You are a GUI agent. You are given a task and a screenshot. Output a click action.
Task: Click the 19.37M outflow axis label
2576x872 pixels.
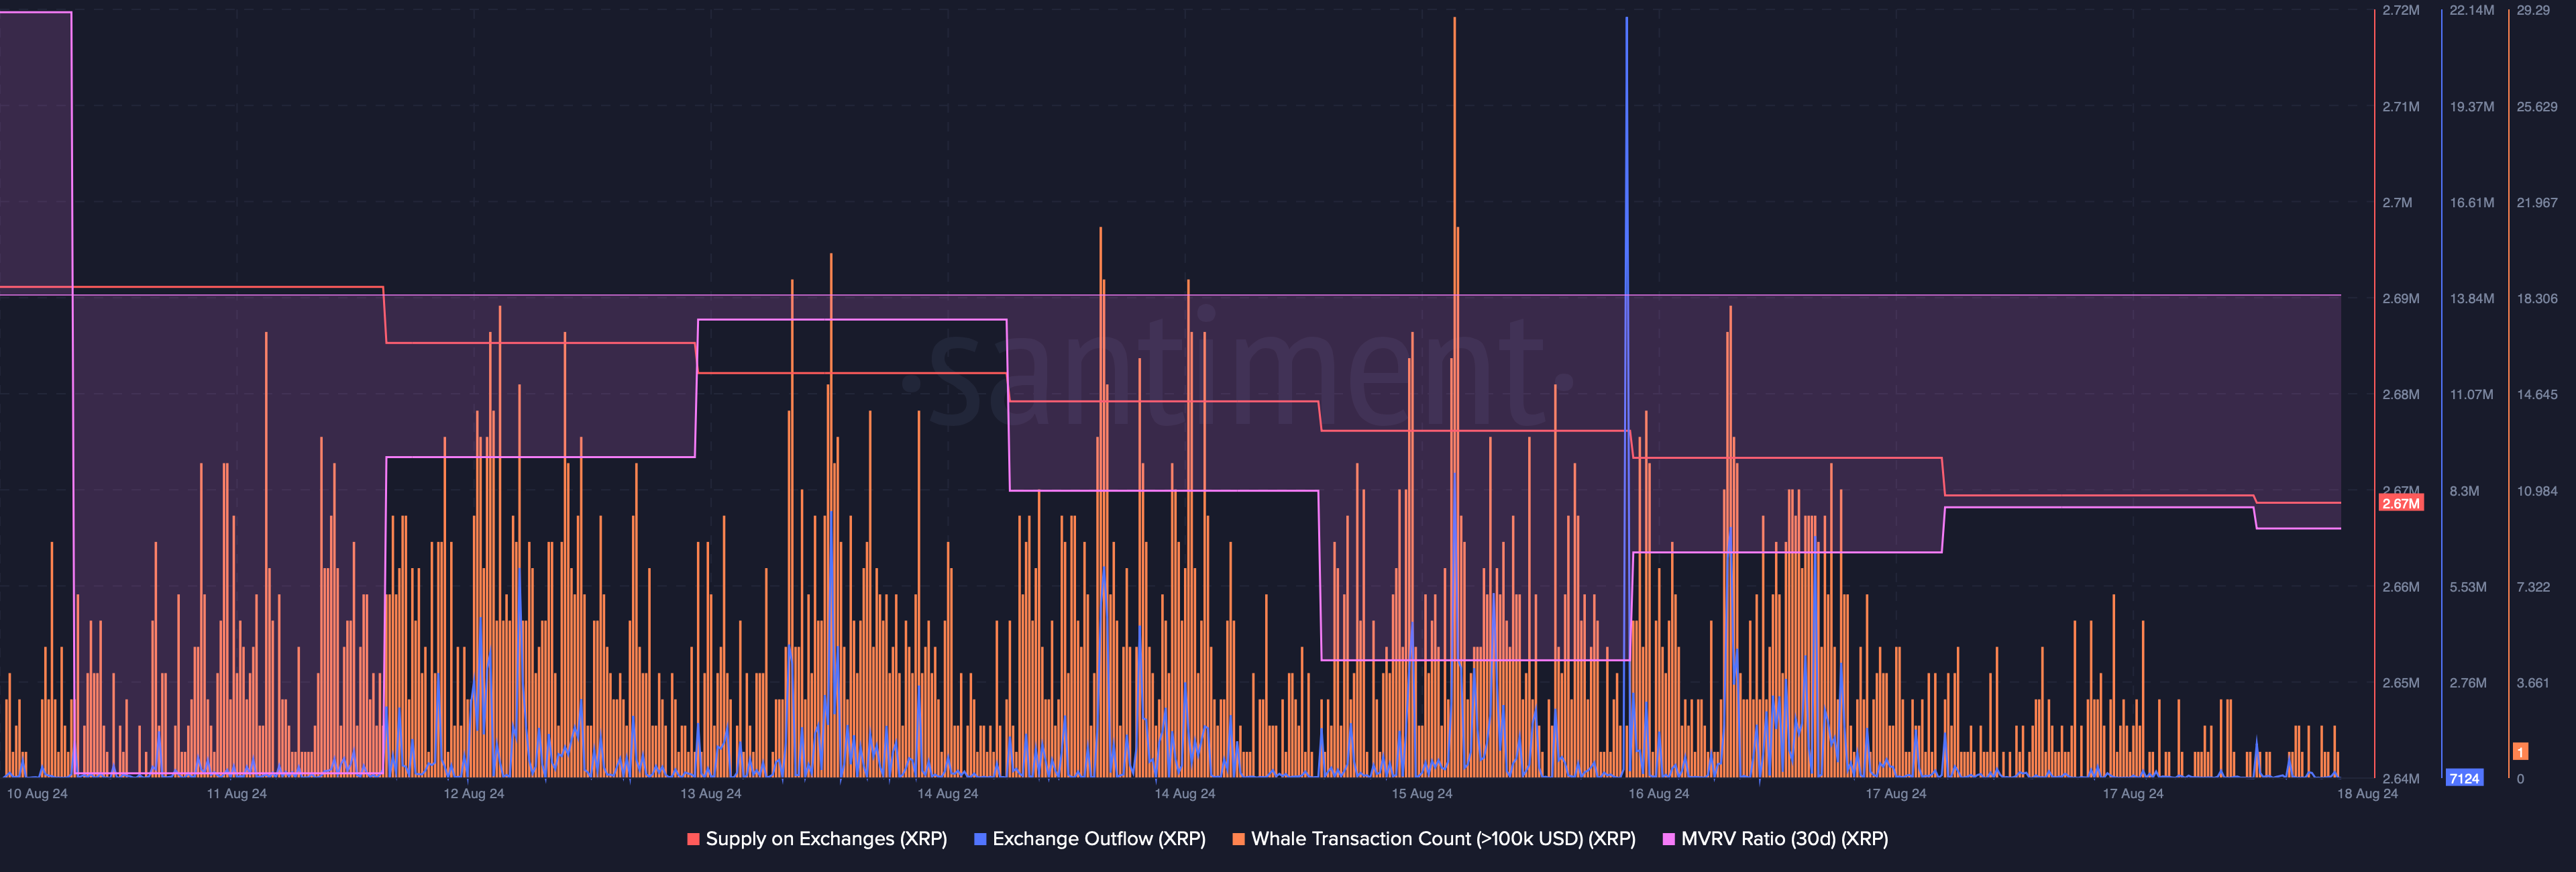pyautogui.click(x=2472, y=107)
